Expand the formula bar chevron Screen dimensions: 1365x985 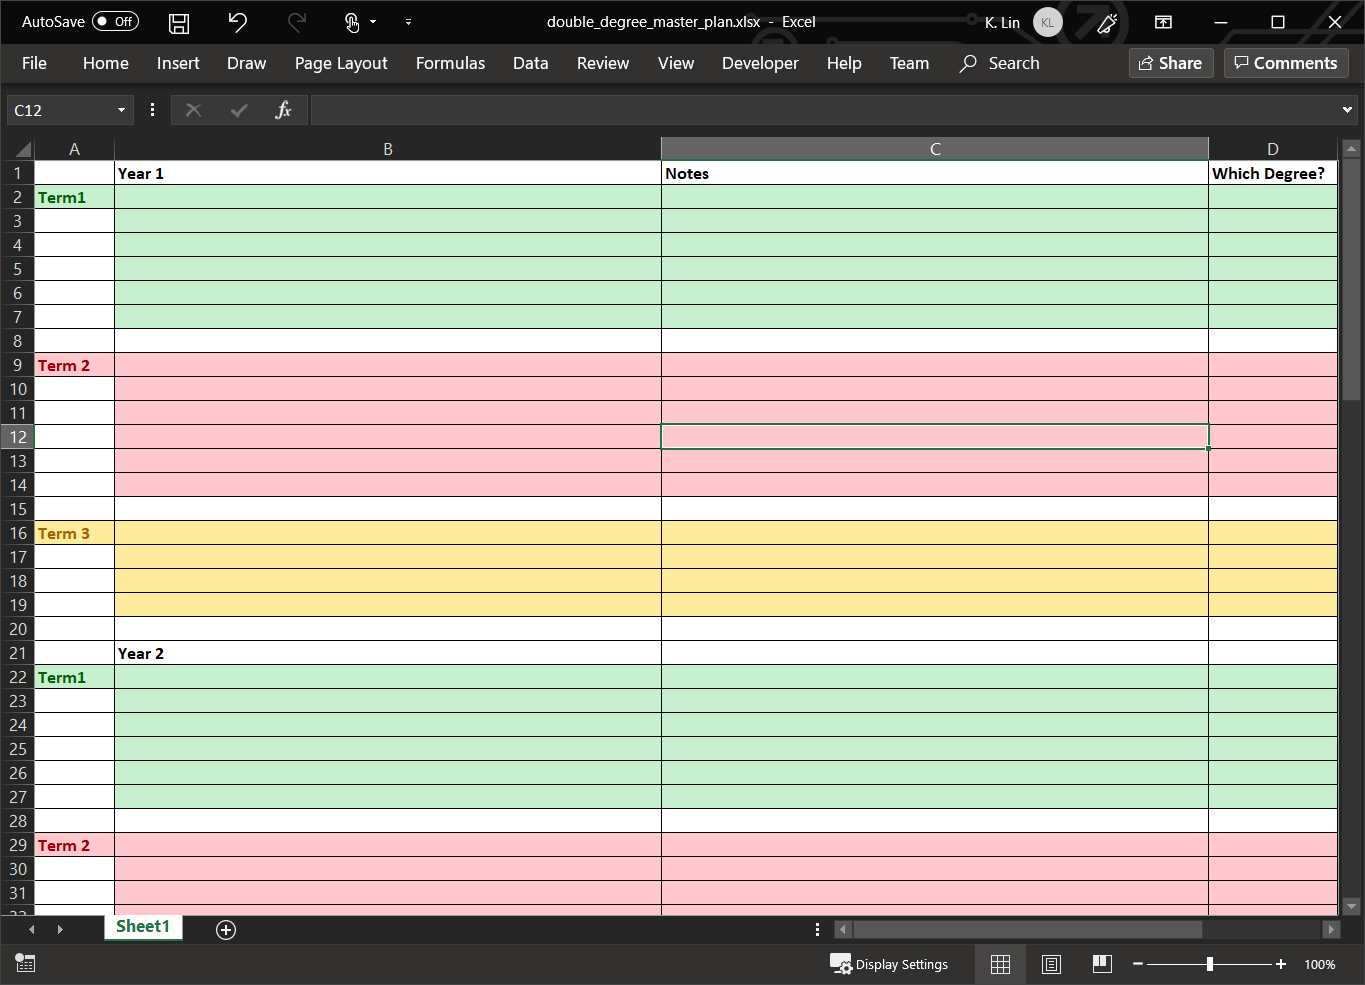click(1347, 110)
